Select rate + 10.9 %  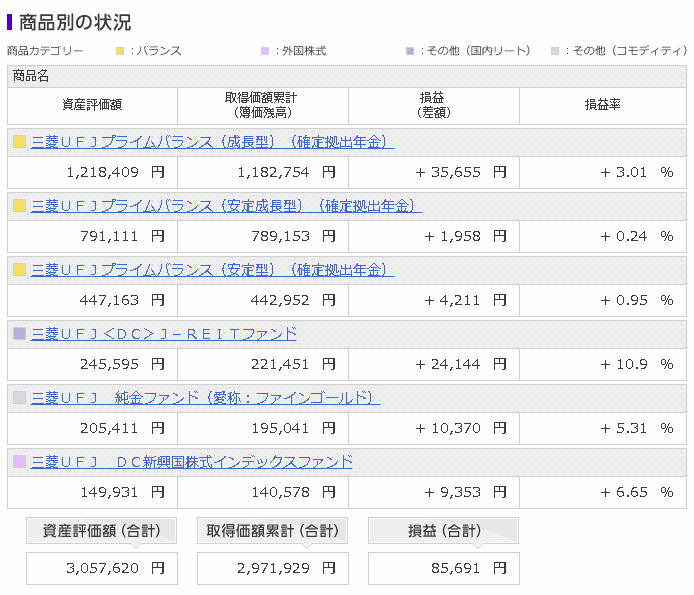[x=637, y=364]
